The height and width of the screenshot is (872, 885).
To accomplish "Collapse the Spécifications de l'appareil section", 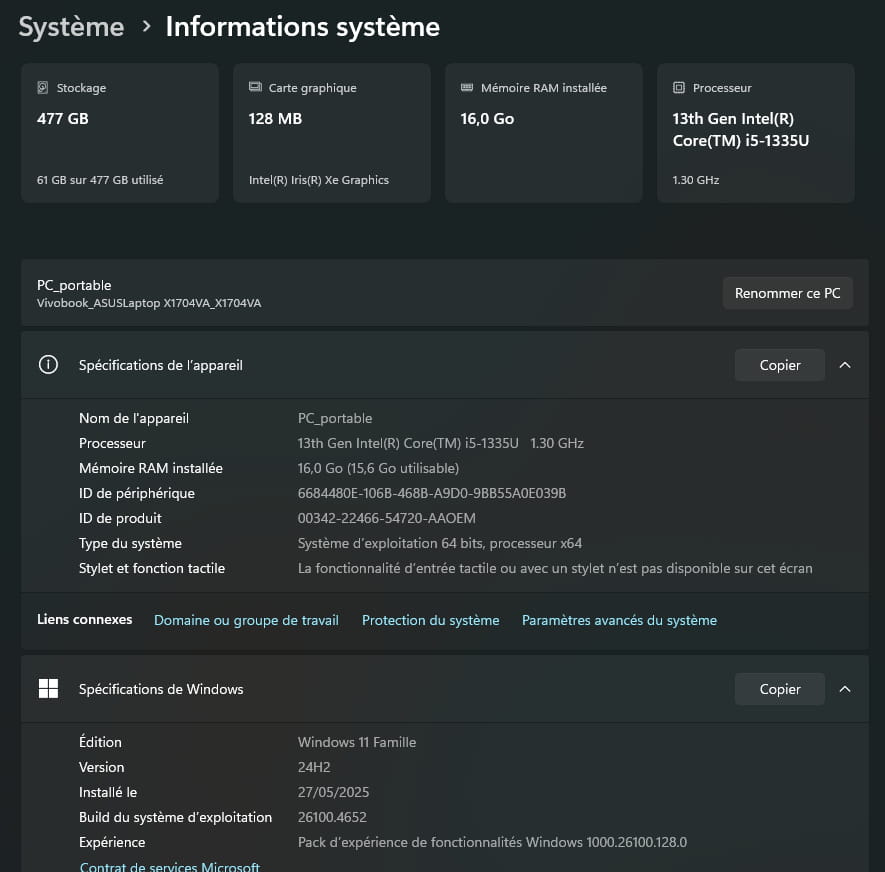I will 844,365.
